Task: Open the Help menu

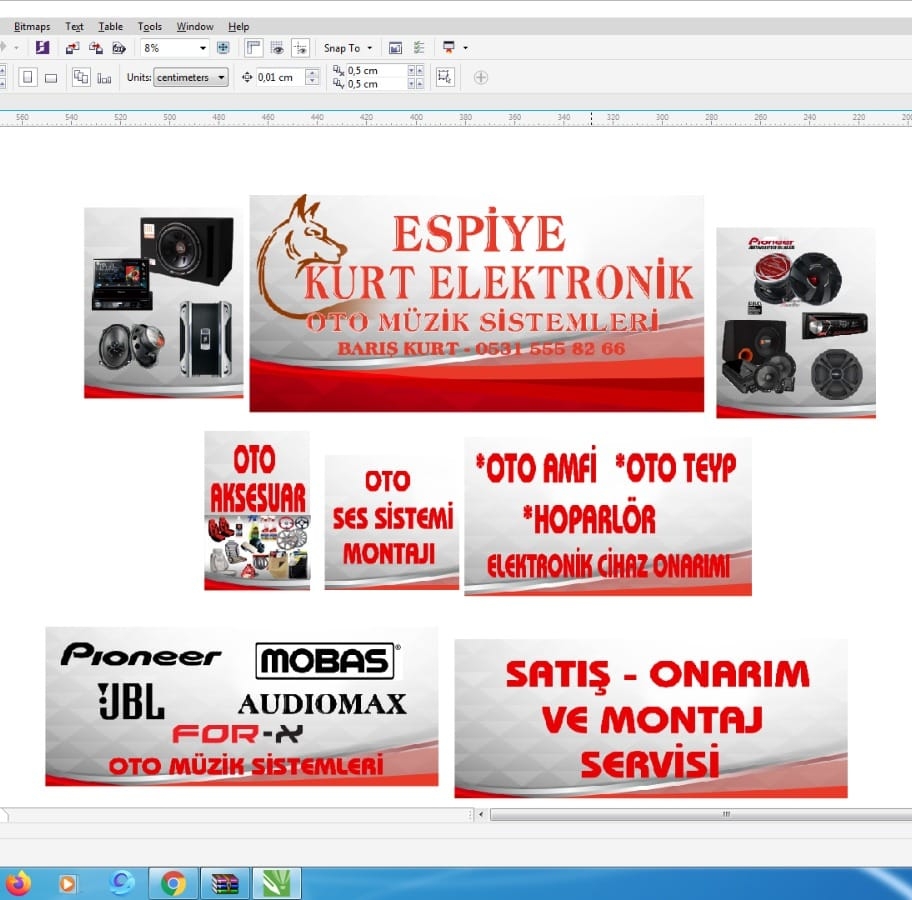Action: coord(238,27)
